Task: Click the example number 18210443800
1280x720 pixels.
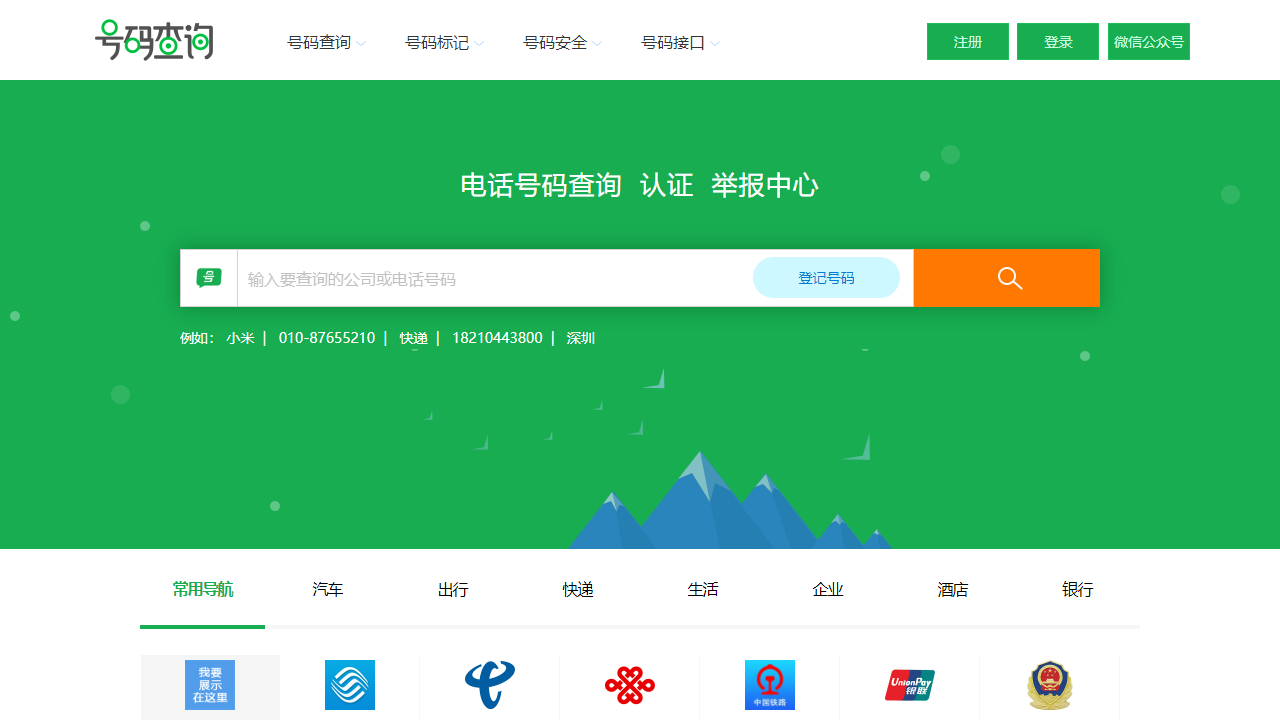Action: (x=497, y=338)
